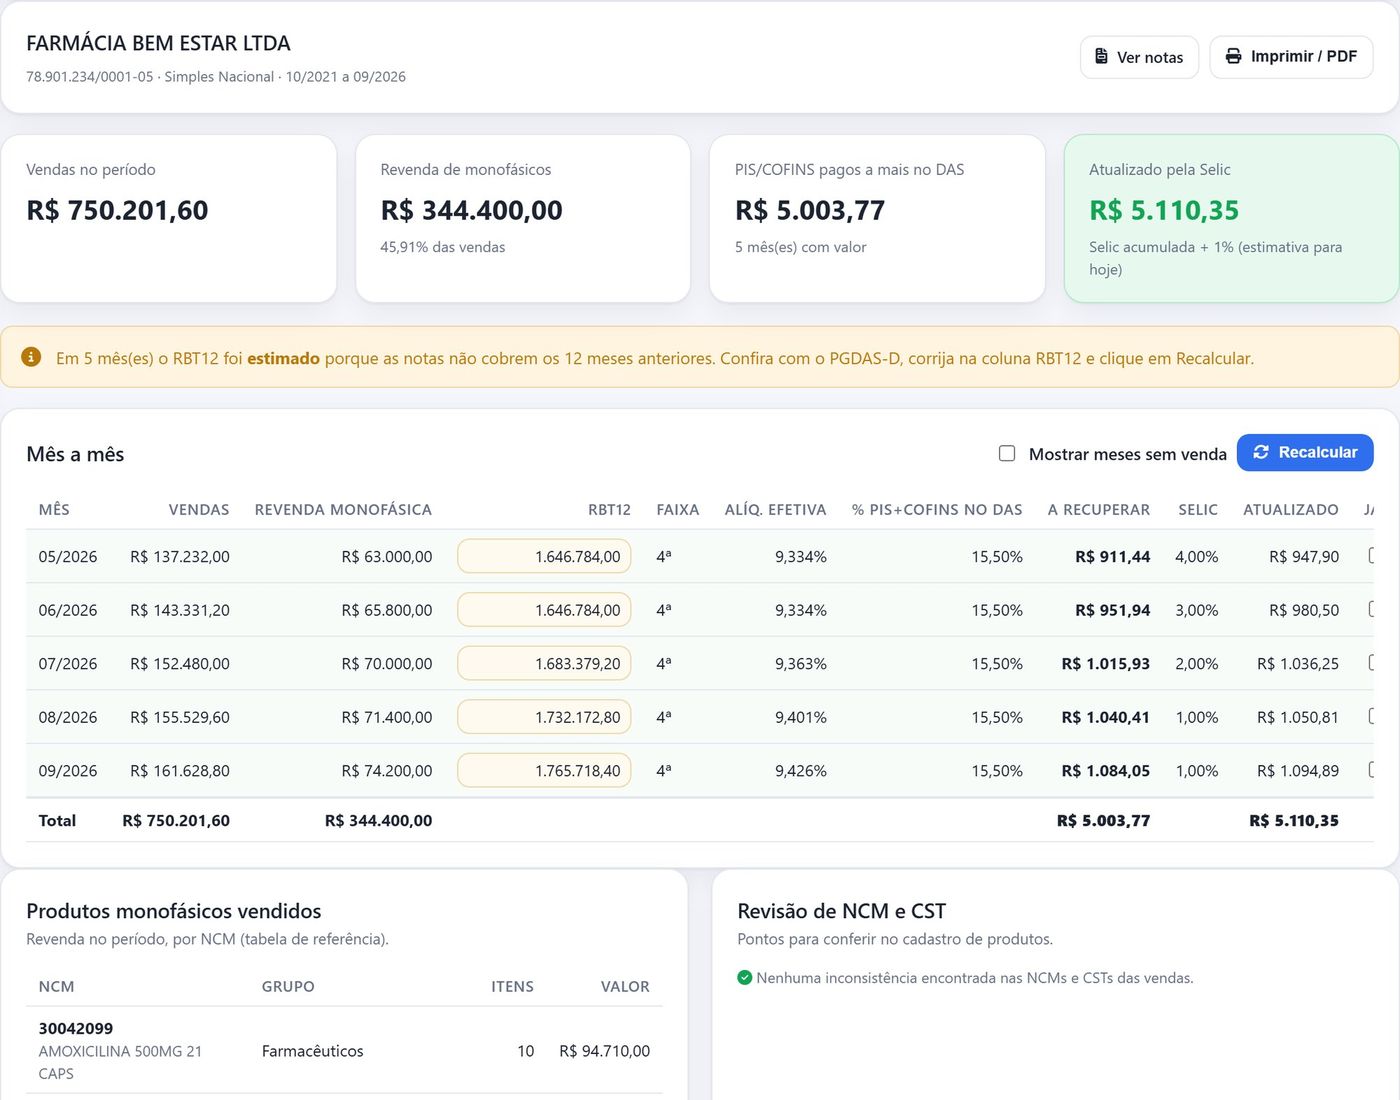Click RBT12 input showing 1.732.172,80

[x=544, y=717]
